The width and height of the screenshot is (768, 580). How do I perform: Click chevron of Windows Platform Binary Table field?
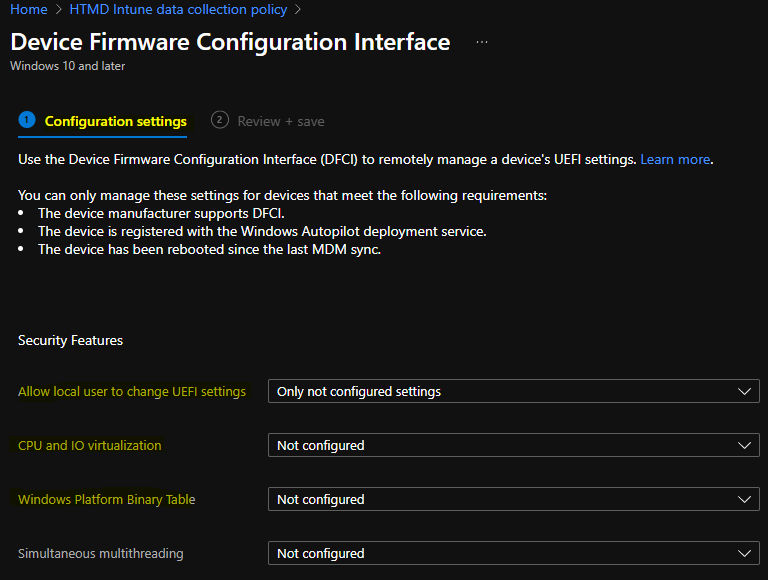point(744,499)
